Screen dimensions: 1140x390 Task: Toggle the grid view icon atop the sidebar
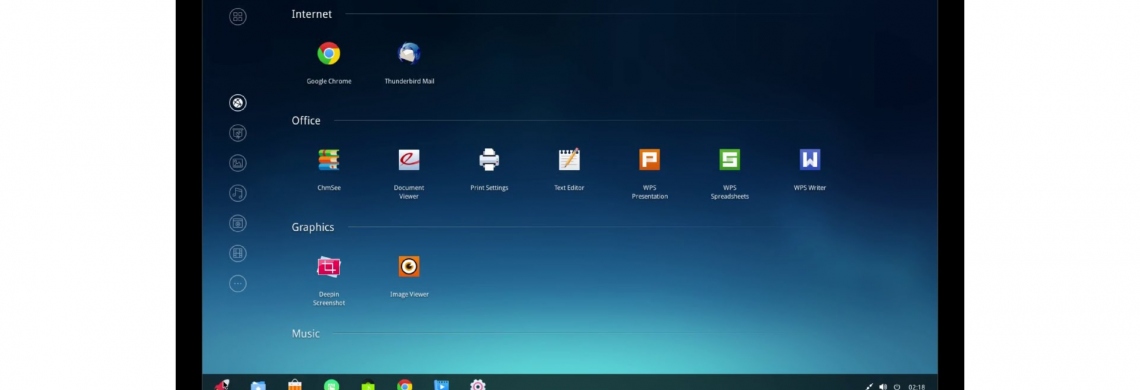coord(238,17)
